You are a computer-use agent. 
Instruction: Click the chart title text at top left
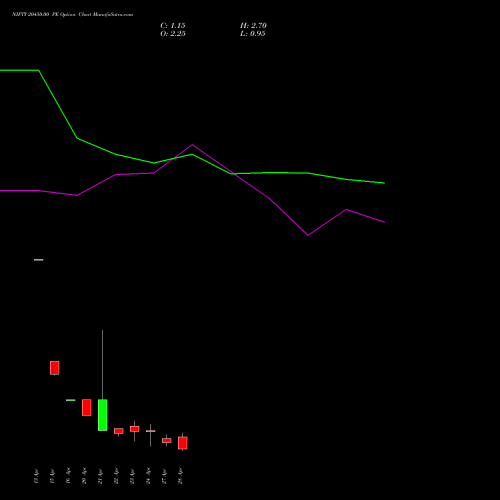coord(73,14)
